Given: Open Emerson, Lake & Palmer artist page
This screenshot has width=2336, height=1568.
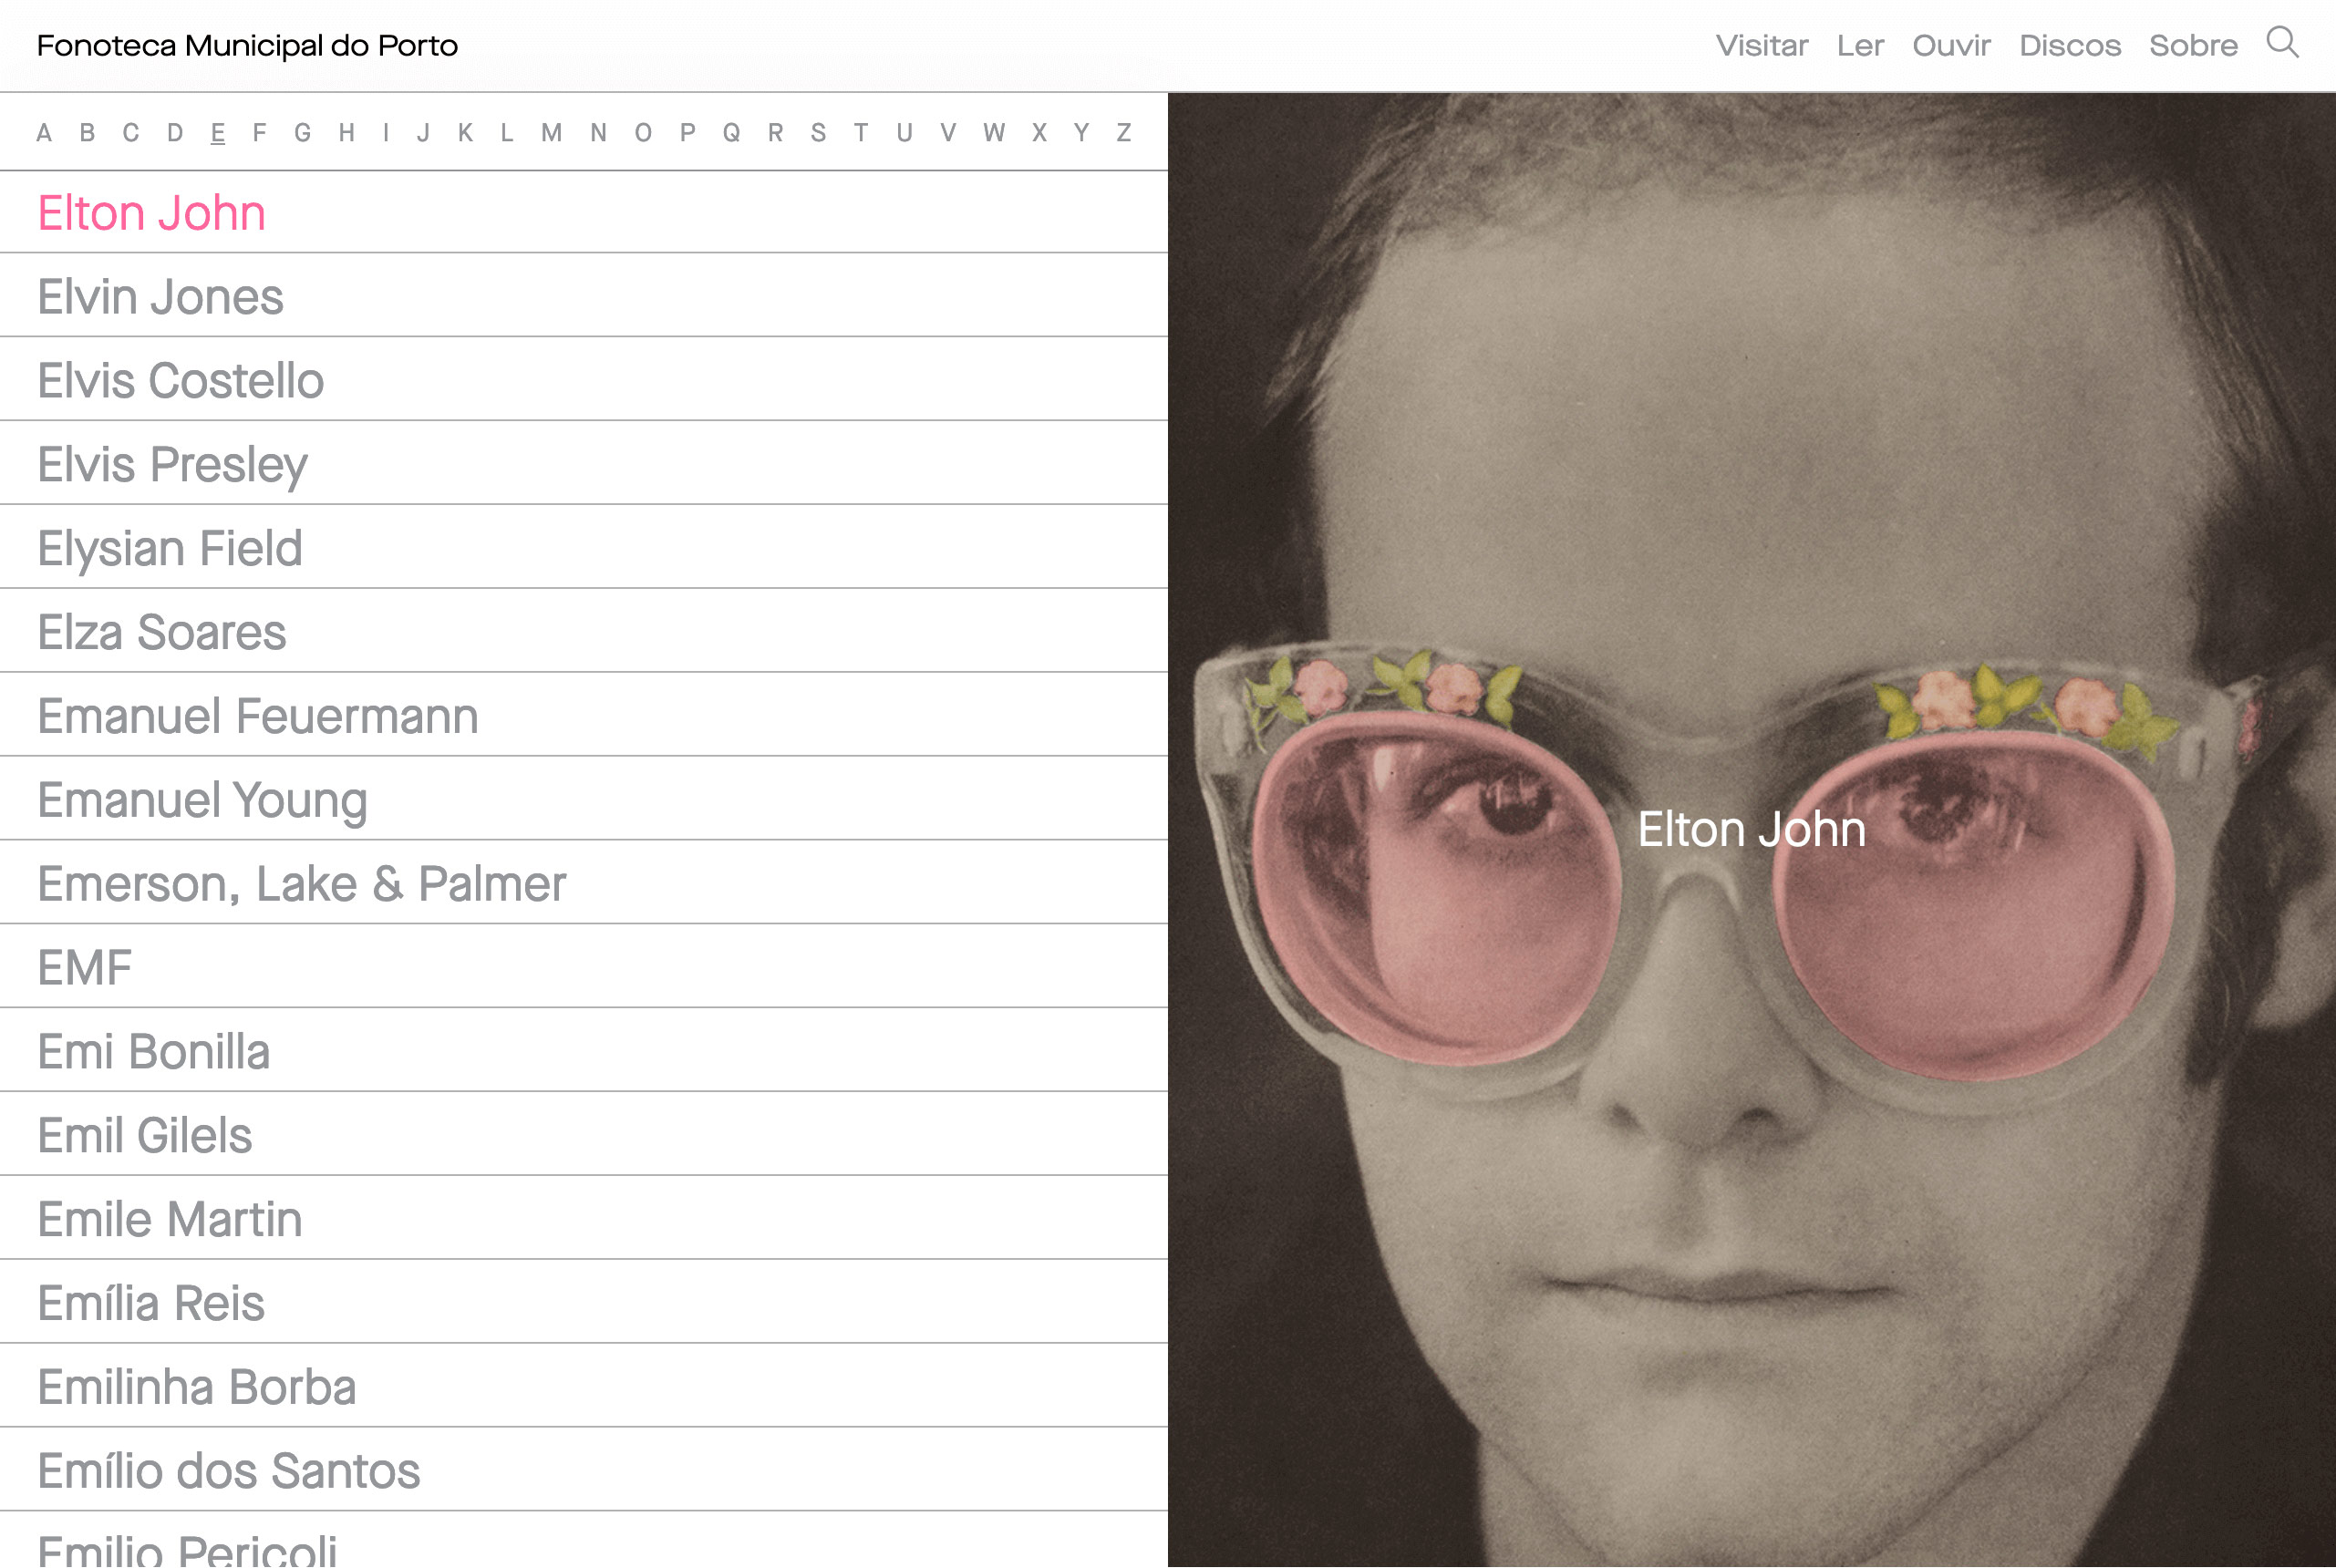Looking at the screenshot, I should click(584, 884).
